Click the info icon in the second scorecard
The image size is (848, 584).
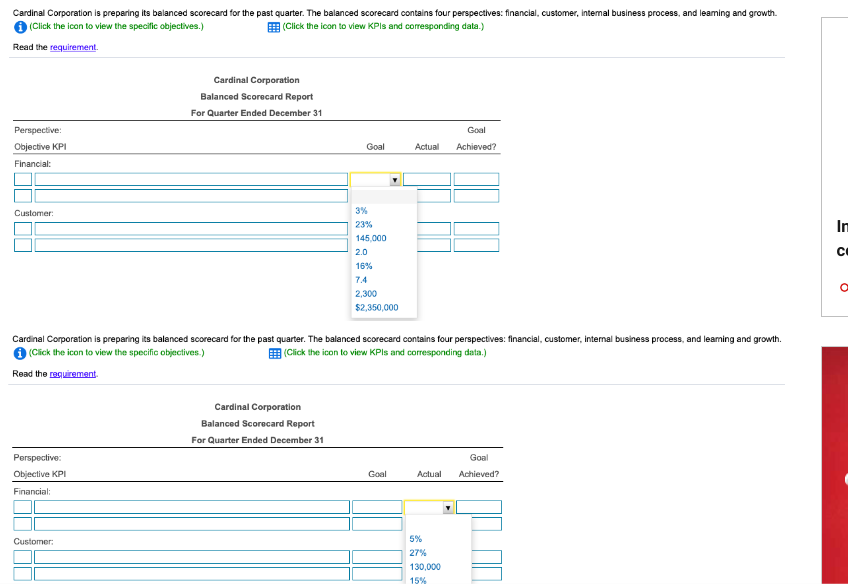coord(20,353)
